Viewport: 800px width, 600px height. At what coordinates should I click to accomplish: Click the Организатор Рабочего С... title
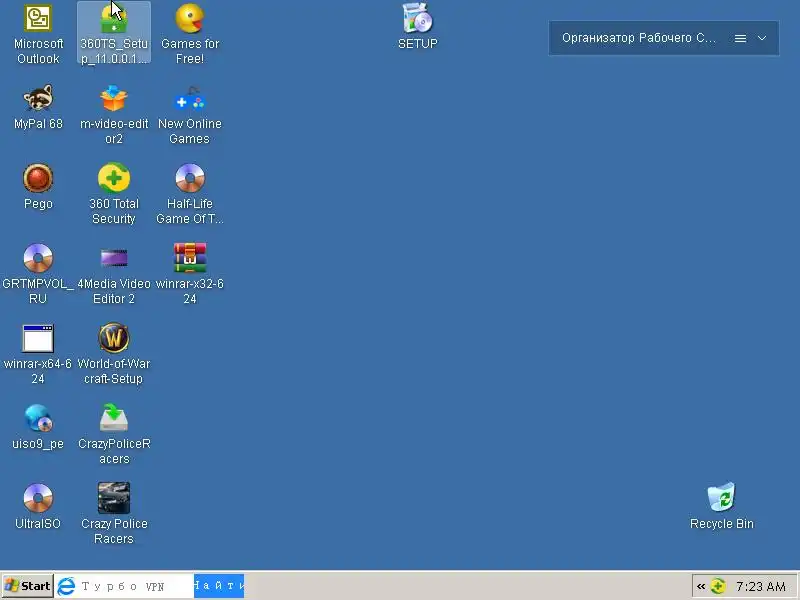click(639, 38)
